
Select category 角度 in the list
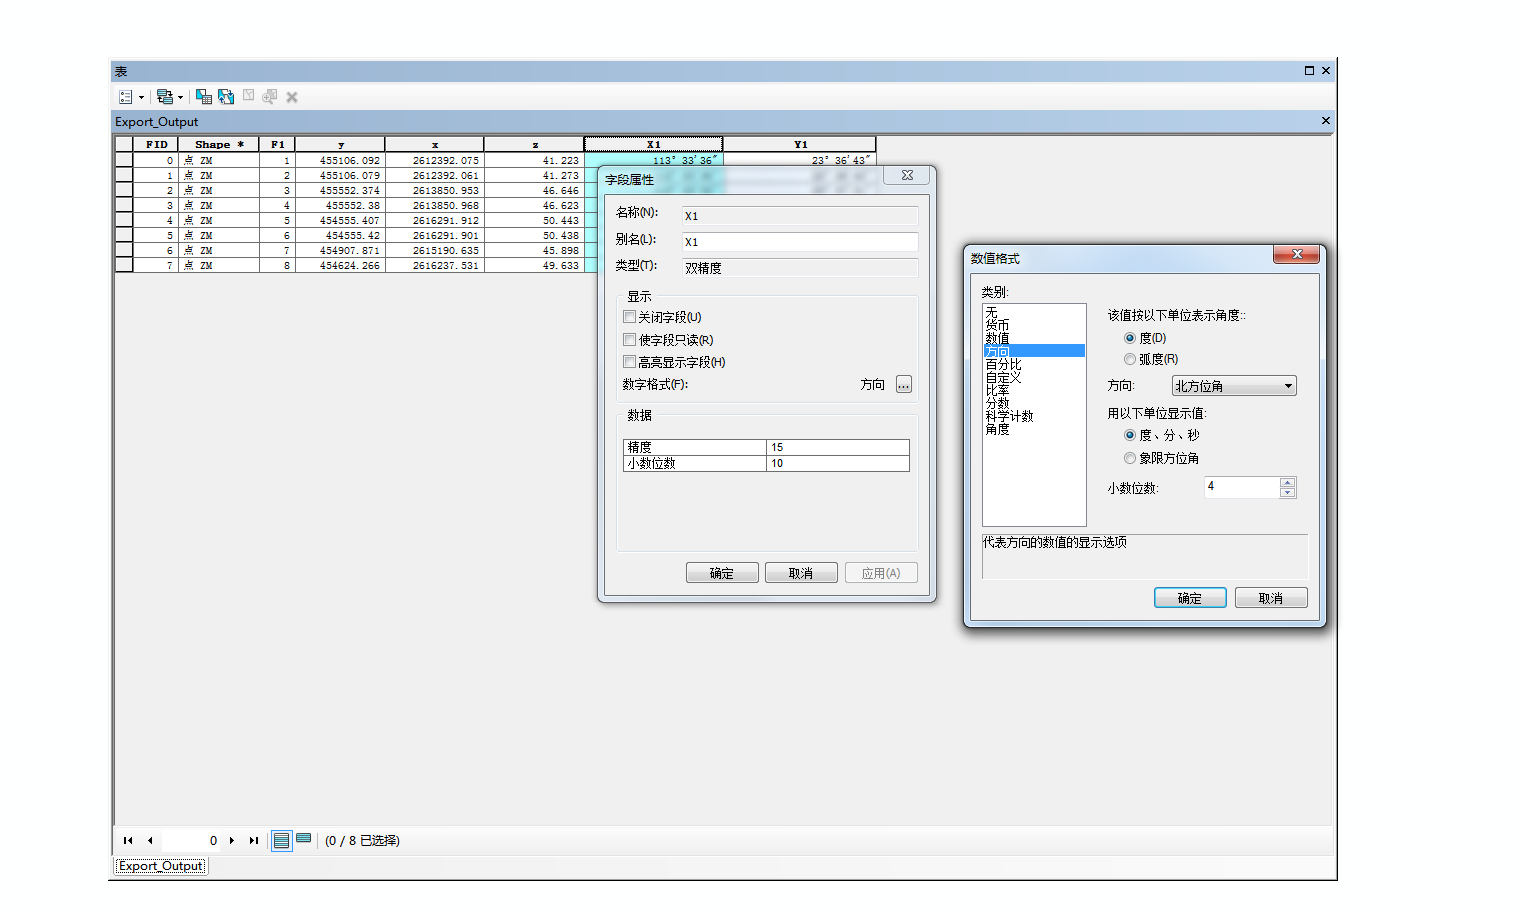(x=1034, y=429)
